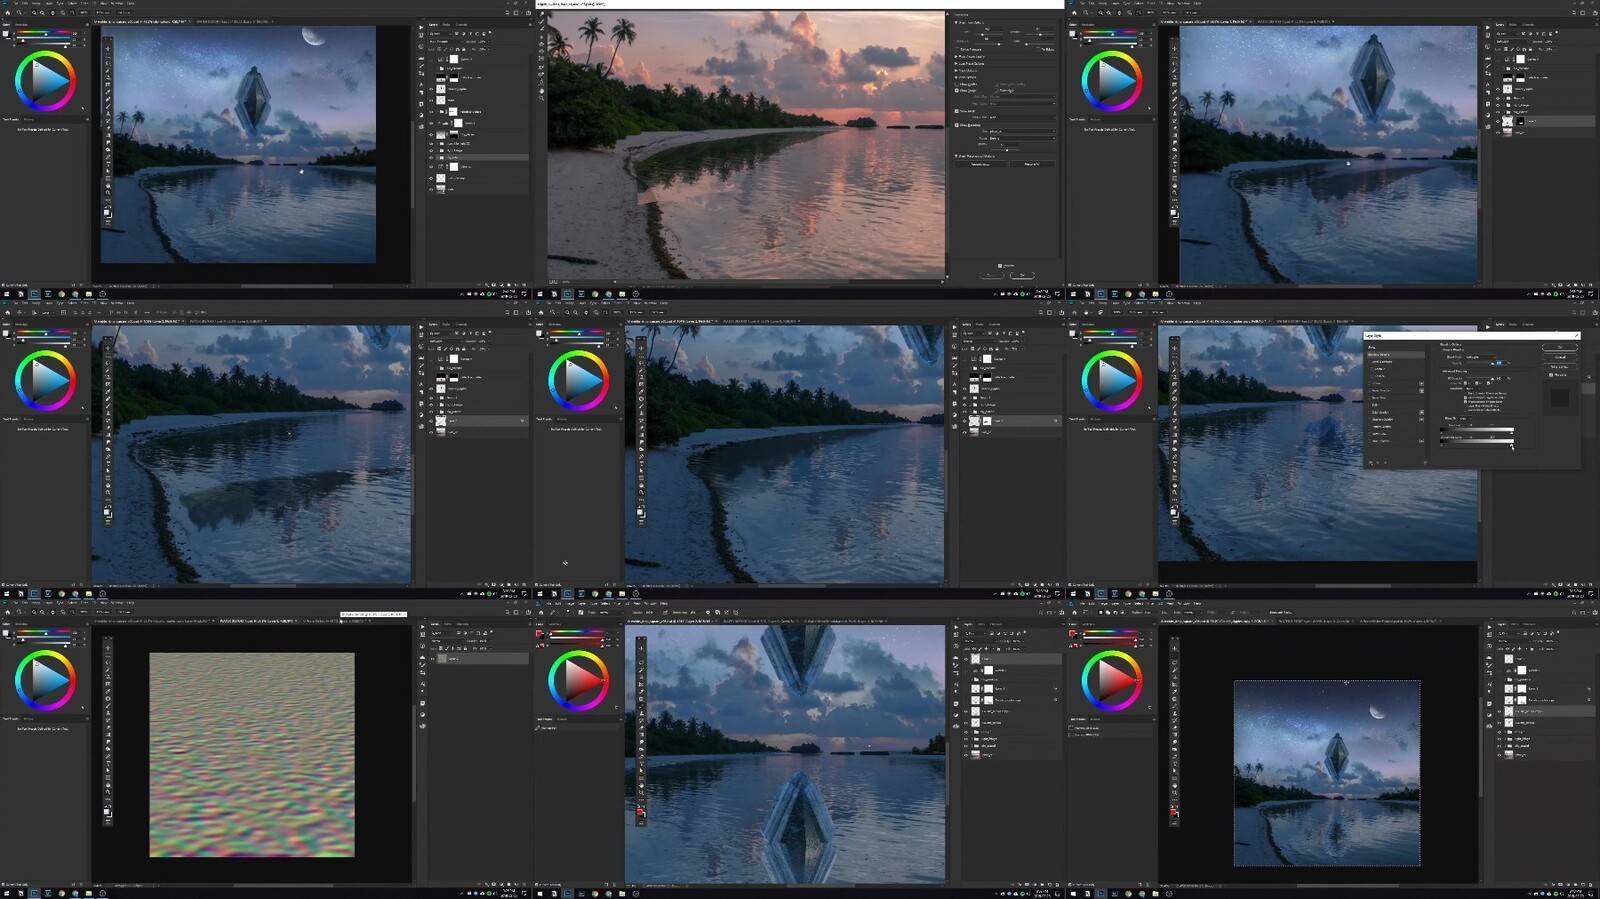Image resolution: width=1600 pixels, height=899 pixels.
Task: Add another Drop Shadow in the Layer Style dialog
Action: 1421,440
